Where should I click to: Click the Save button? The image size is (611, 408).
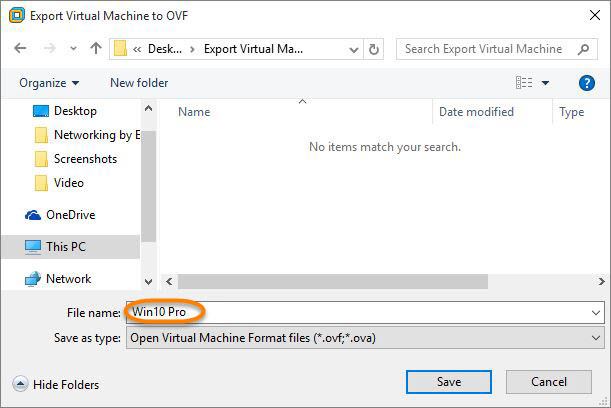pos(449,381)
